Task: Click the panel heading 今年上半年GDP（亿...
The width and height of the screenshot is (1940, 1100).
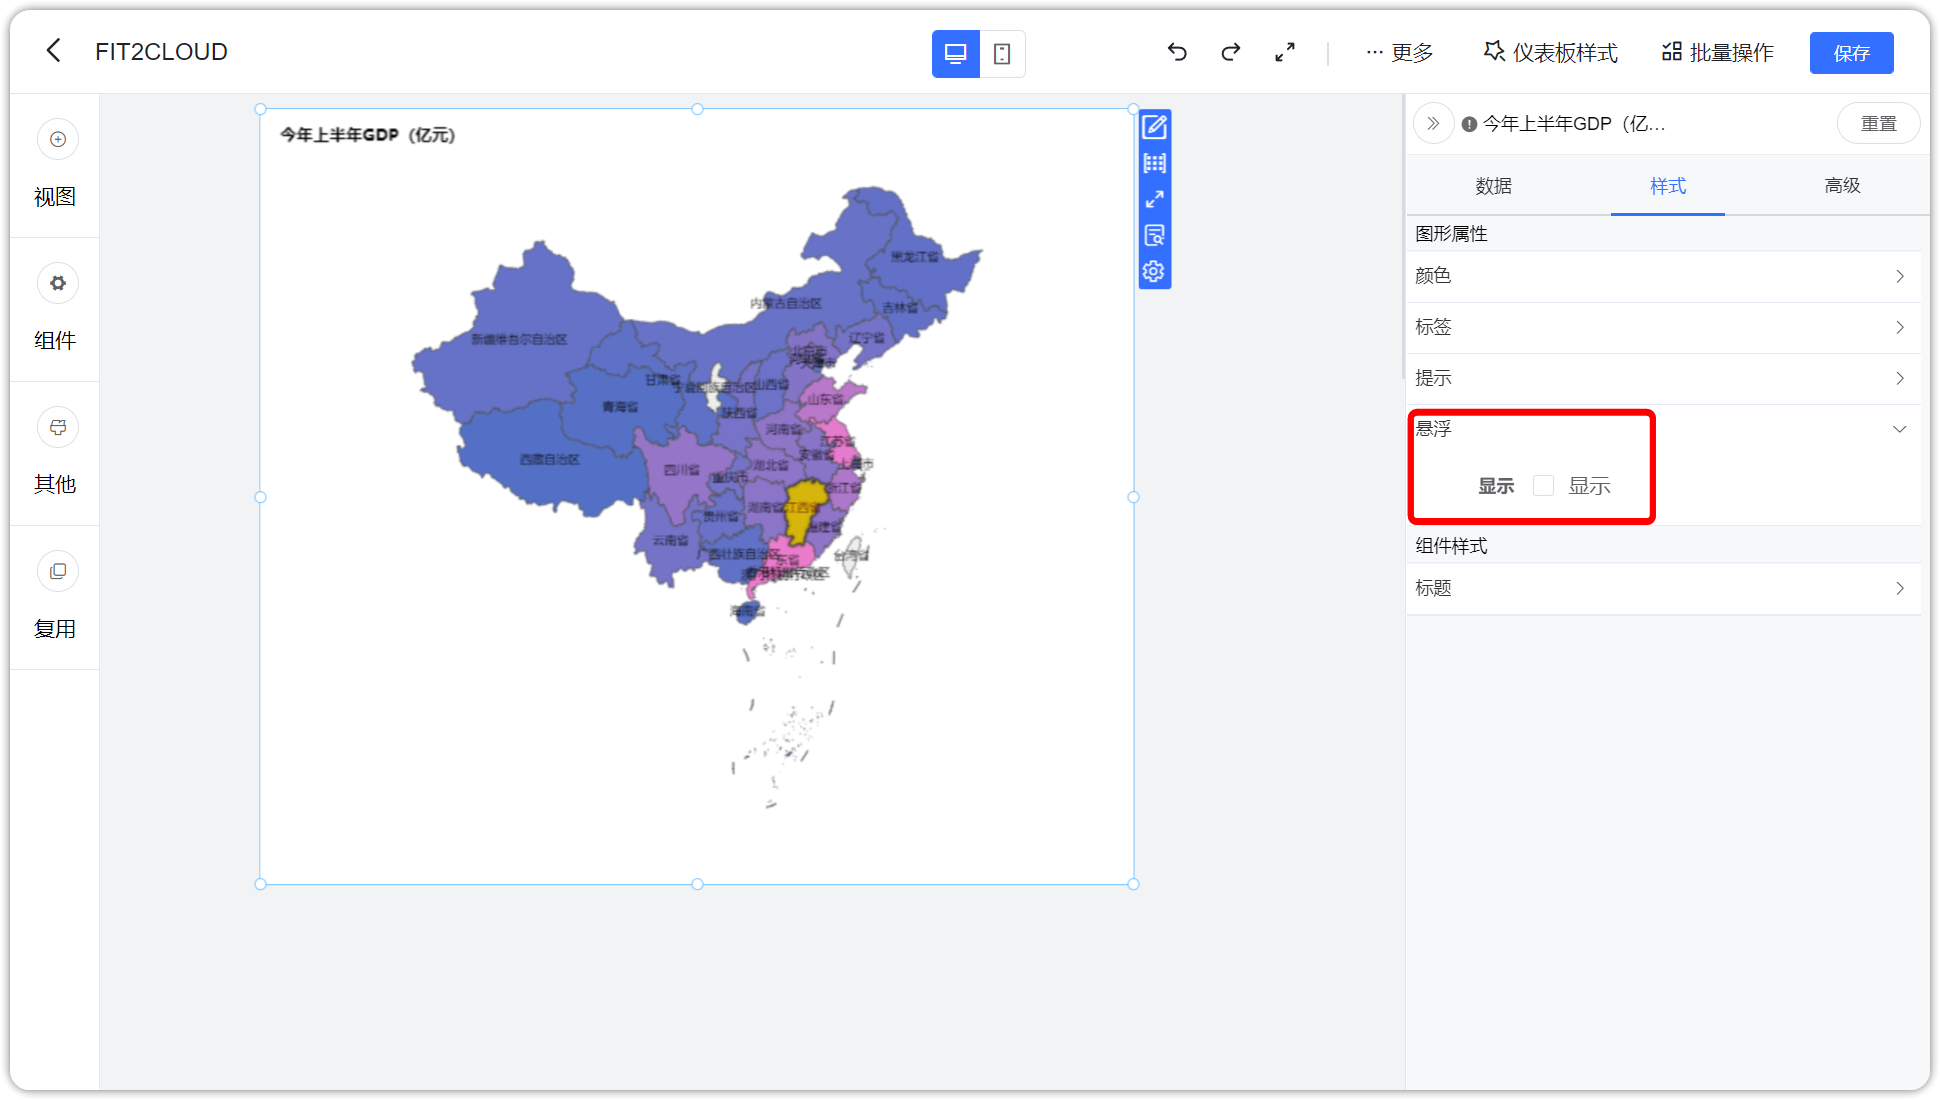Action: 1574,124
